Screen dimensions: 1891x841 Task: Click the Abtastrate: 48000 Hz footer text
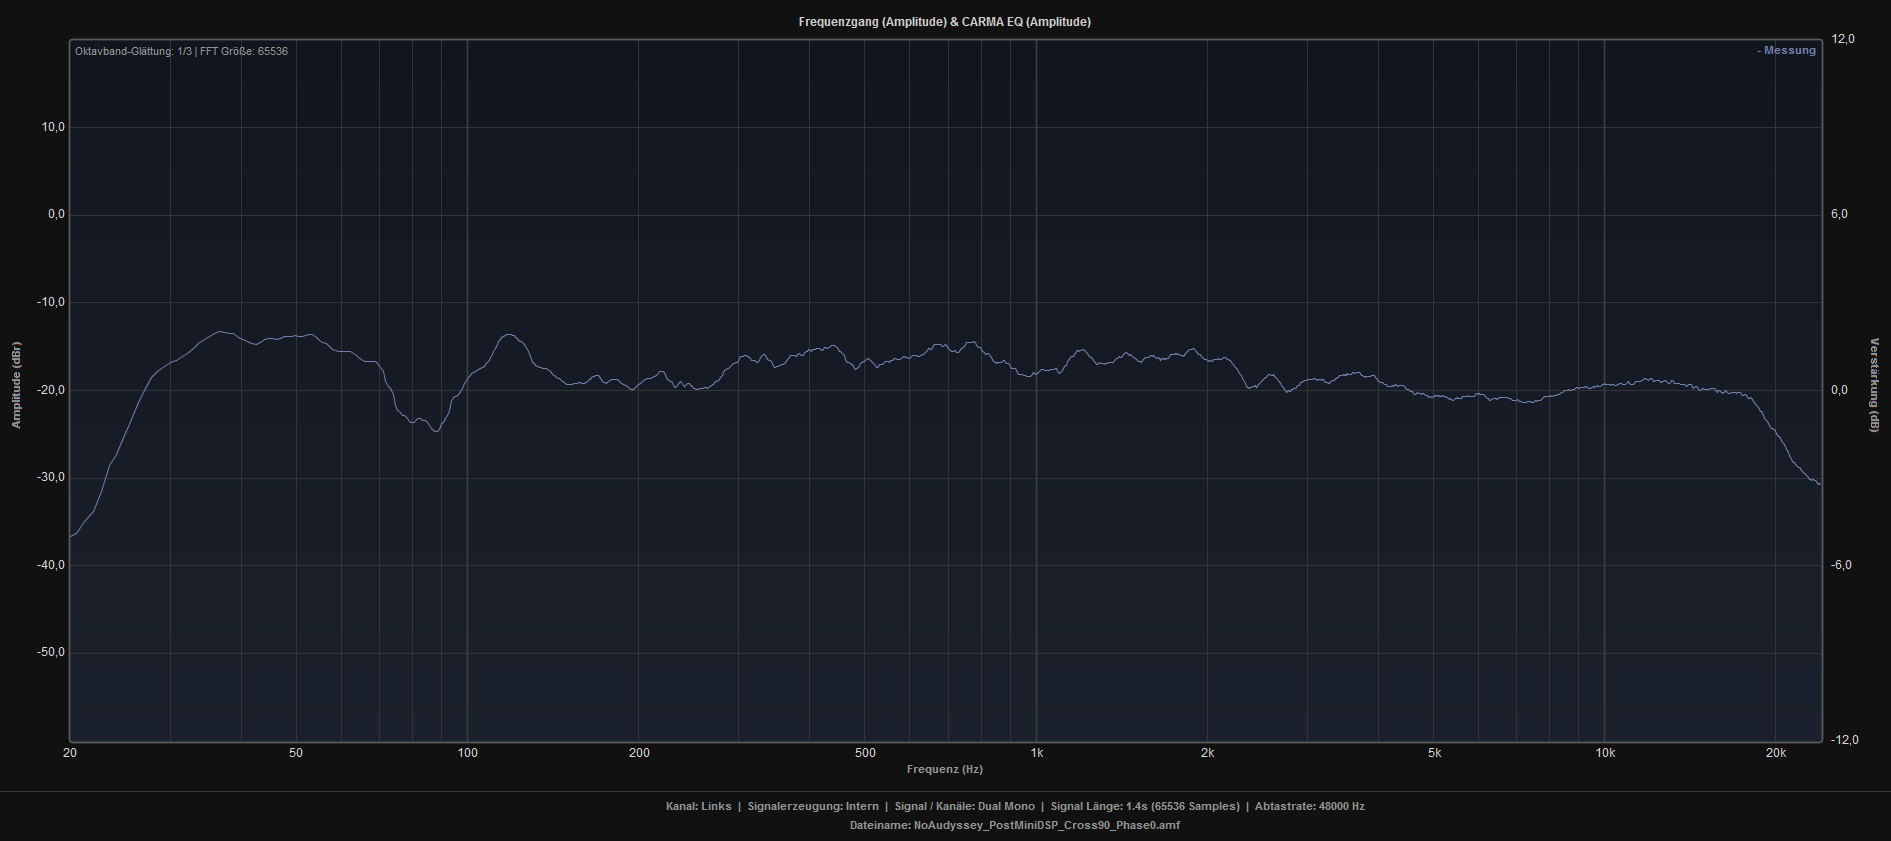coord(1309,806)
